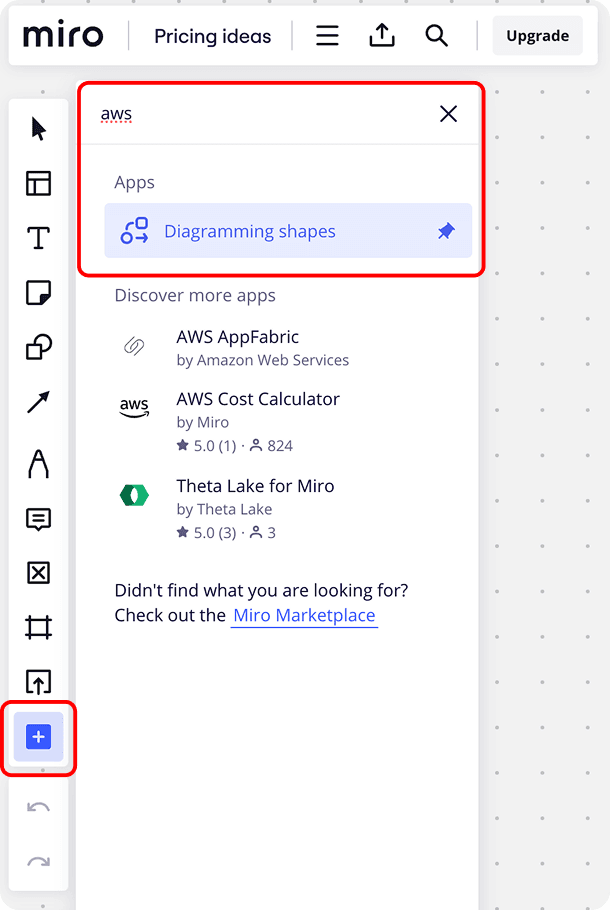The image size is (610, 910).
Task: Click the AWS AppFabric link icon
Action: click(x=133, y=346)
